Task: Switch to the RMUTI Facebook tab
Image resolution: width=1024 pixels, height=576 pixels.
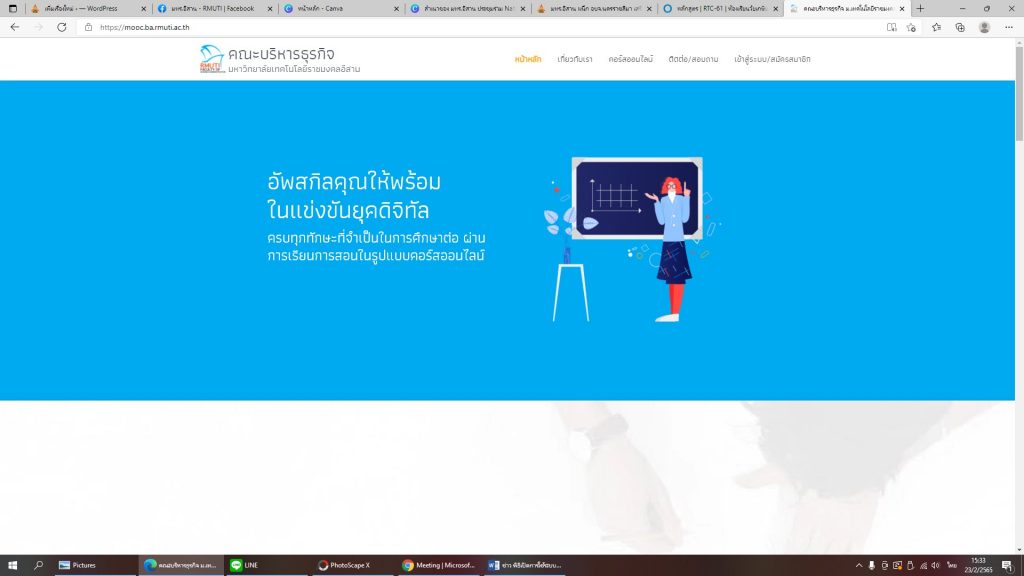Action: [x=210, y=8]
